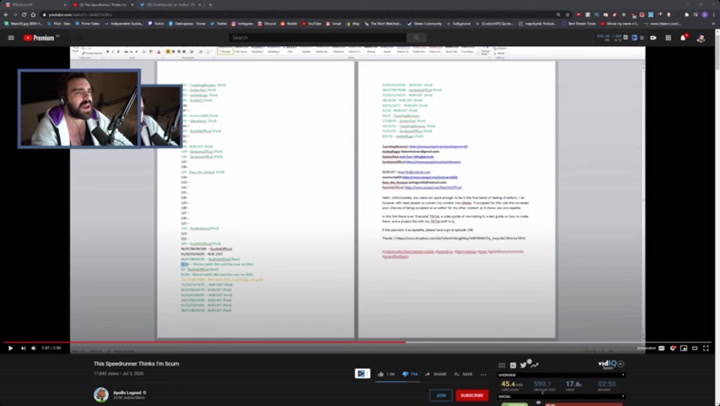Open the Prime Video bookmark
This screenshot has width=720, height=406.
click(87, 23)
